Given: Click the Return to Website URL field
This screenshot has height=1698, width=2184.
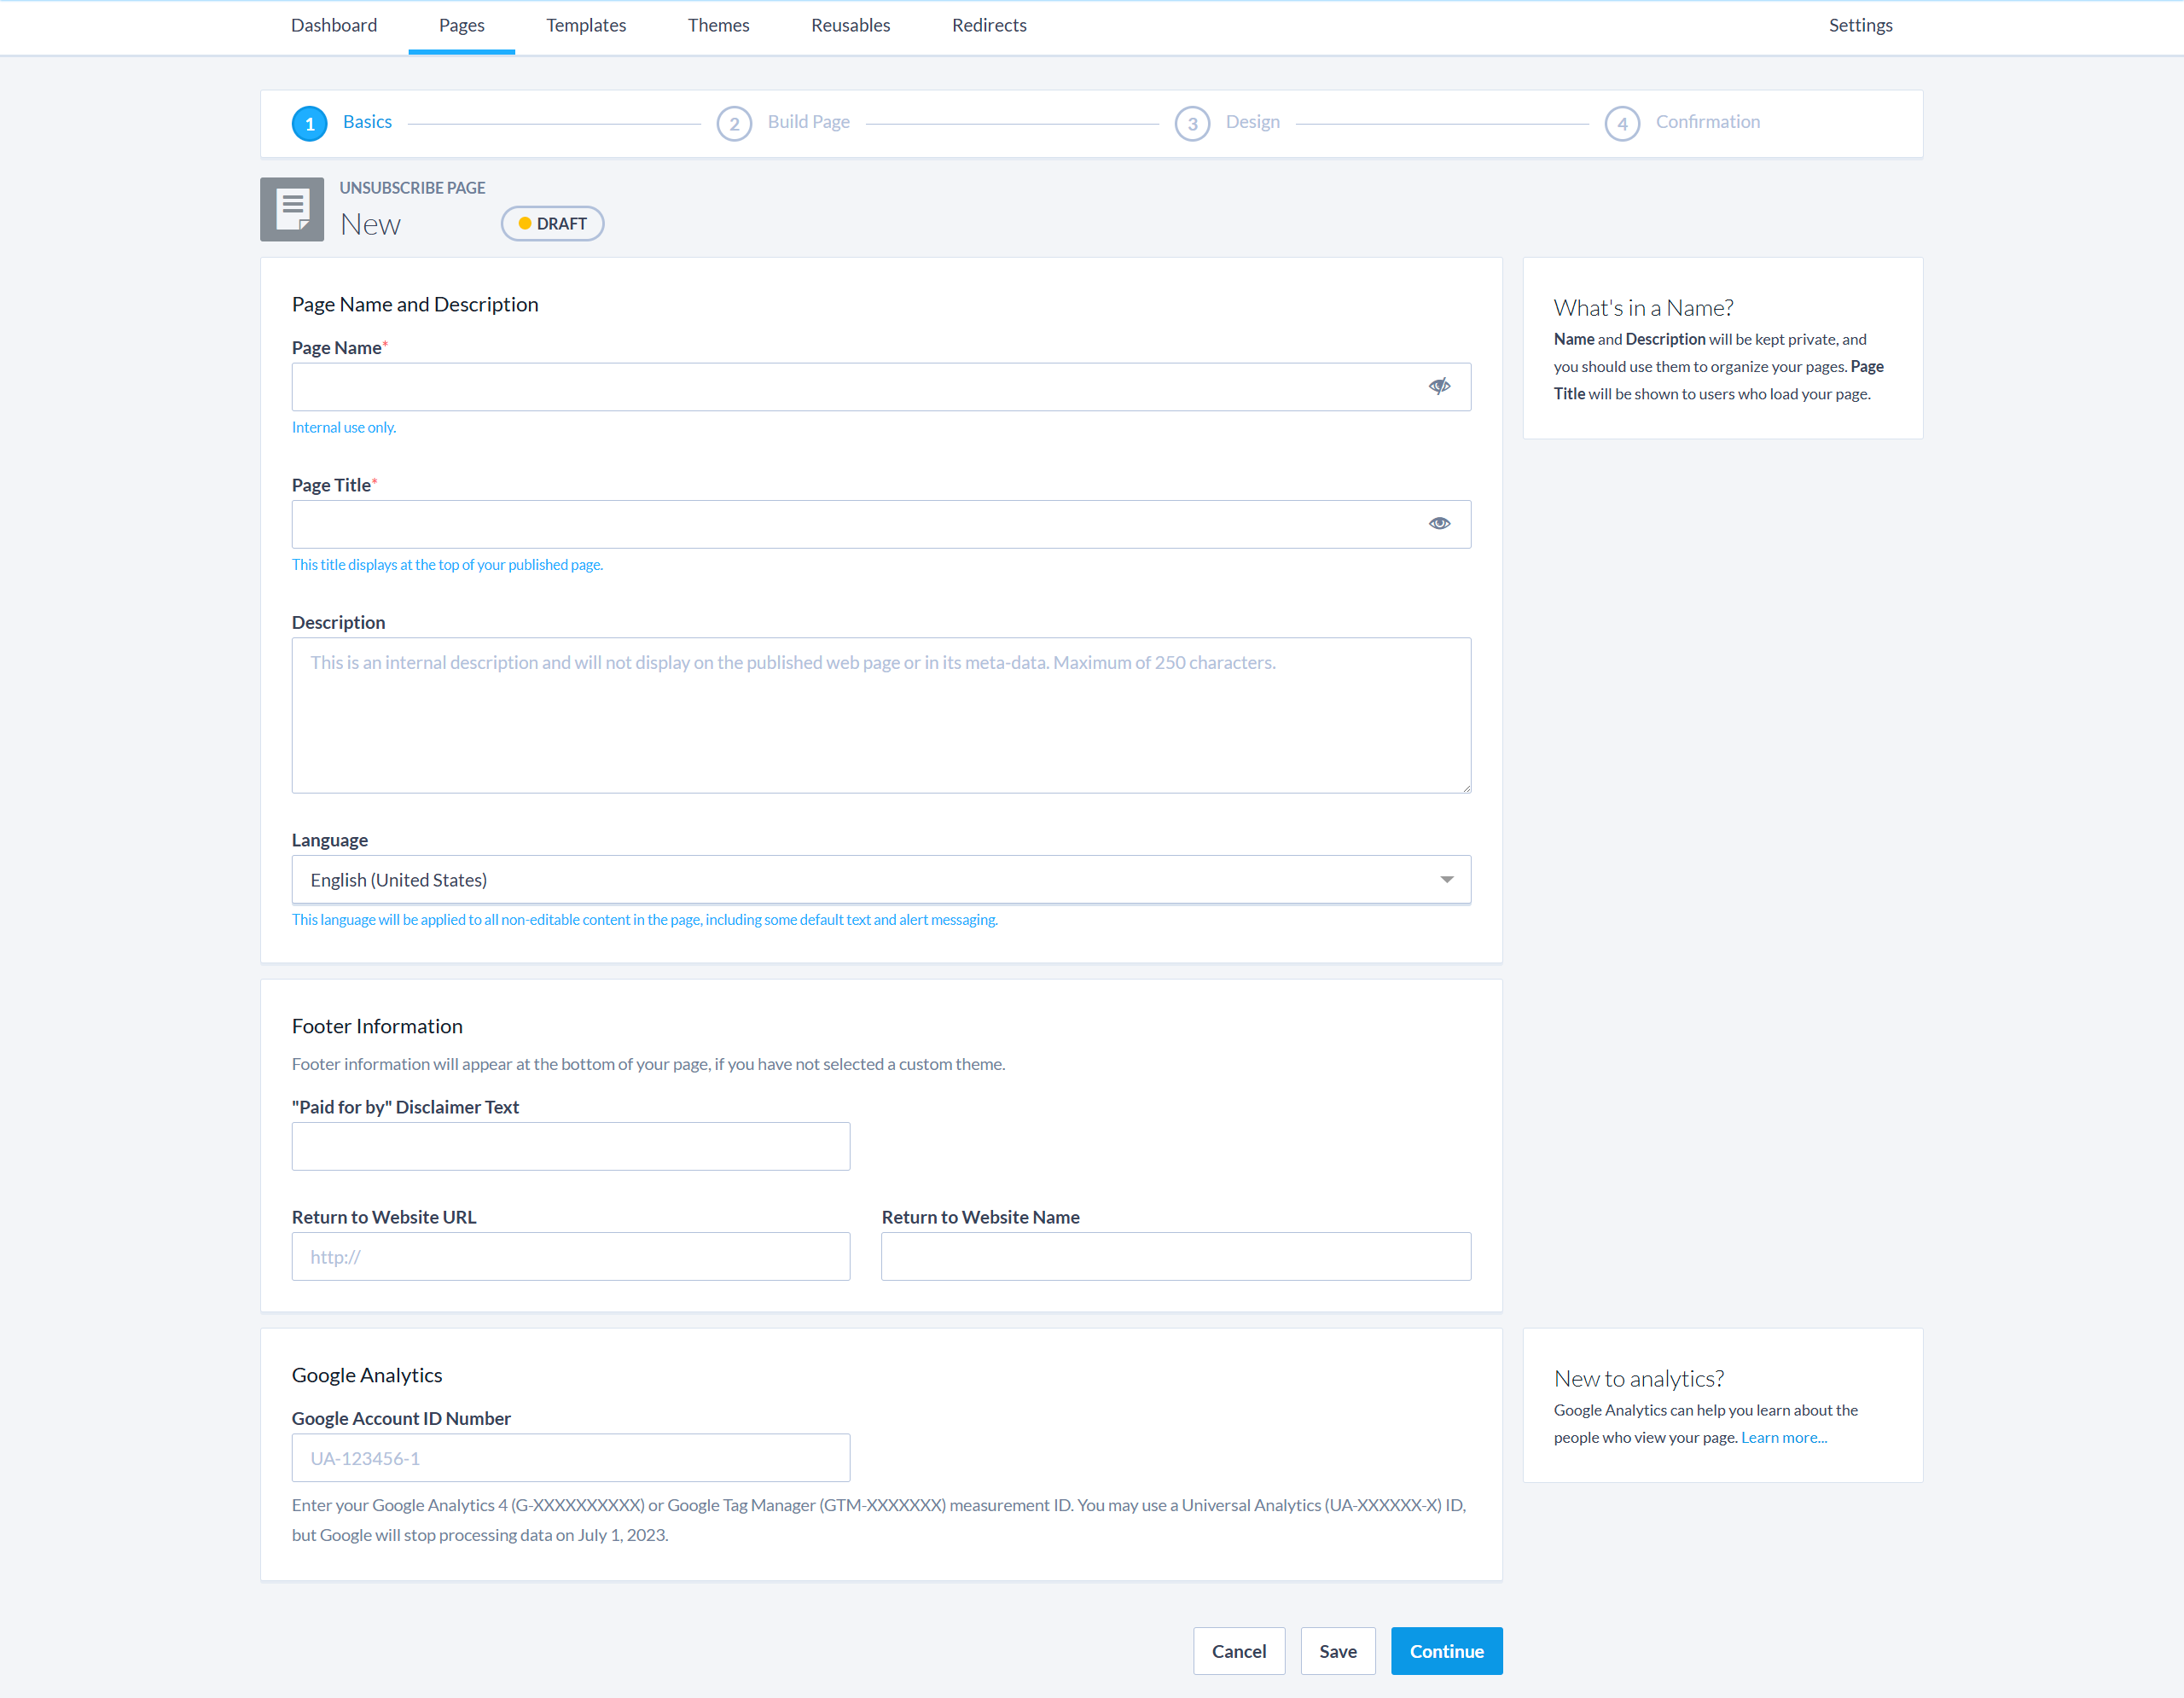Looking at the screenshot, I should pyautogui.click(x=570, y=1256).
